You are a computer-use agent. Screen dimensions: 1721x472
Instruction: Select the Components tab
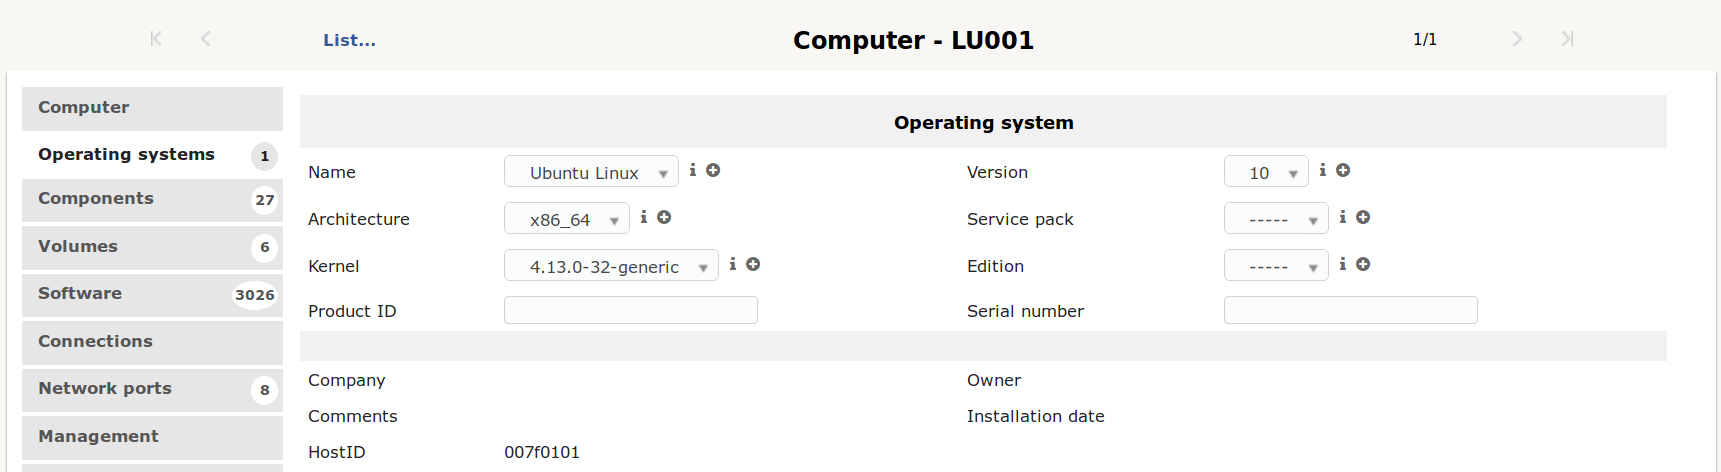pyautogui.click(x=152, y=199)
